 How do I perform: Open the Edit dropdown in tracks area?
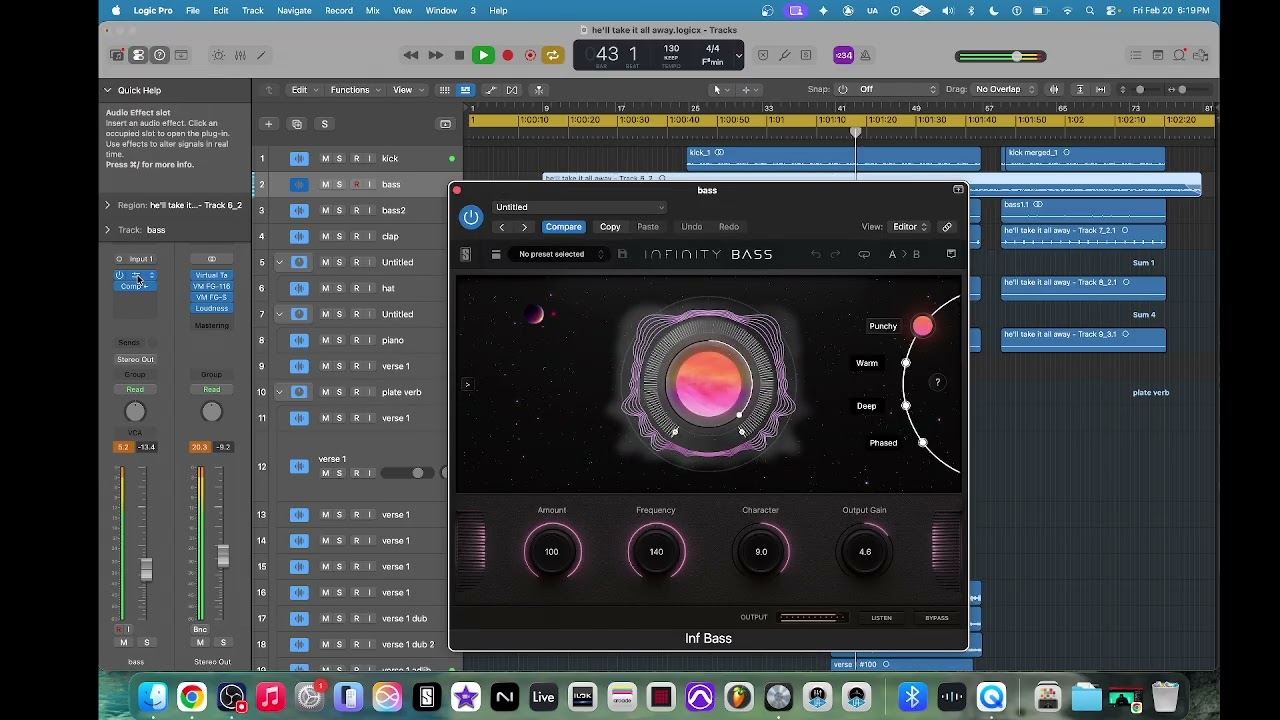point(303,90)
